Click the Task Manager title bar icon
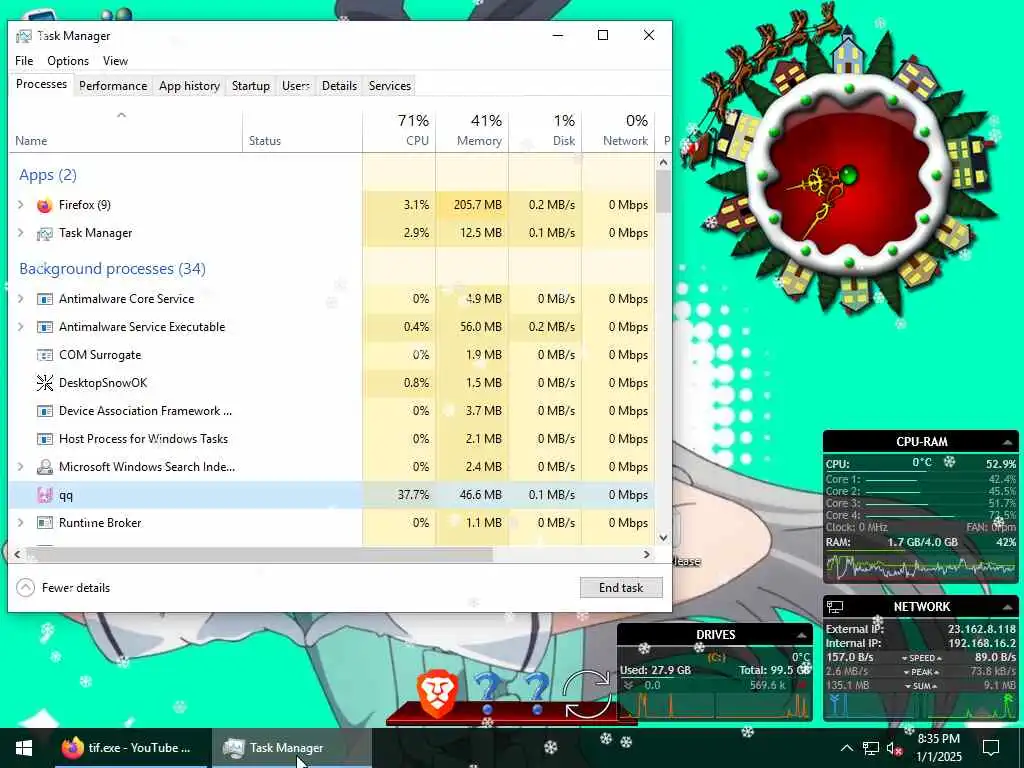Viewport: 1024px width, 768px height. [x=24, y=36]
